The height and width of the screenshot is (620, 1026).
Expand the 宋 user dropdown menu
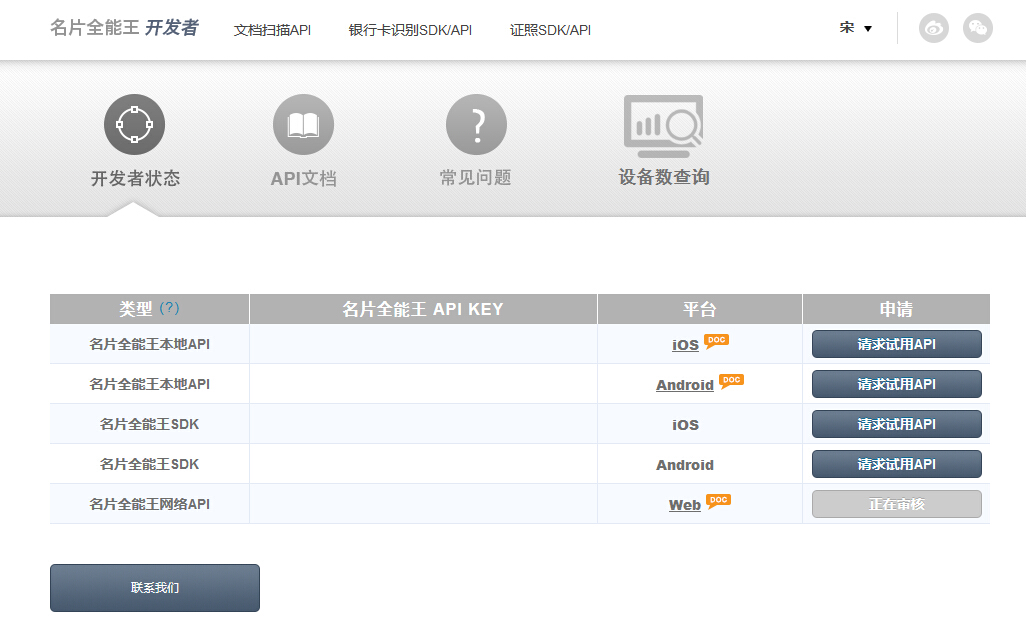click(x=856, y=28)
